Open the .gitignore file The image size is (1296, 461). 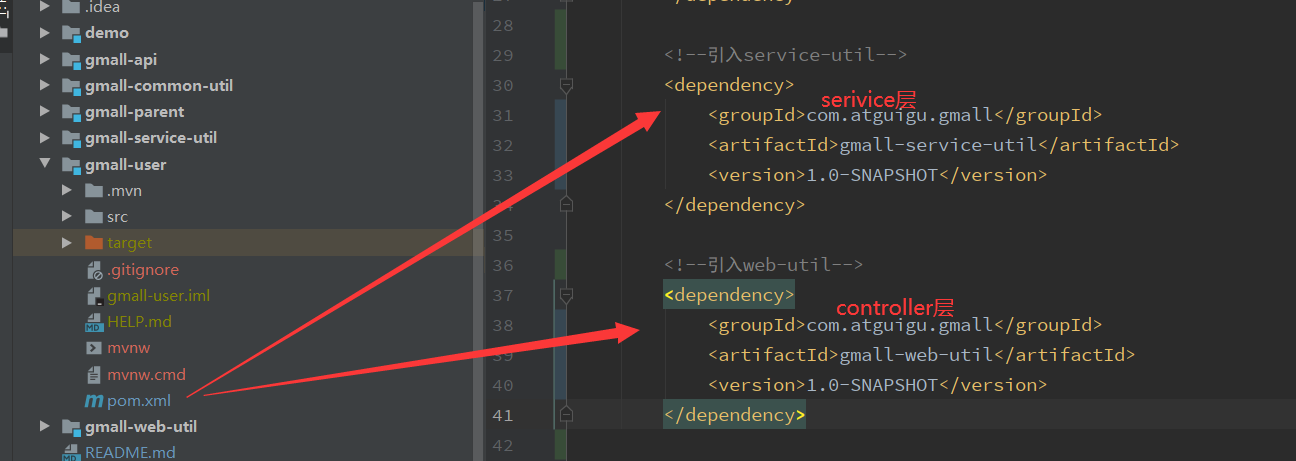coord(143,269)
